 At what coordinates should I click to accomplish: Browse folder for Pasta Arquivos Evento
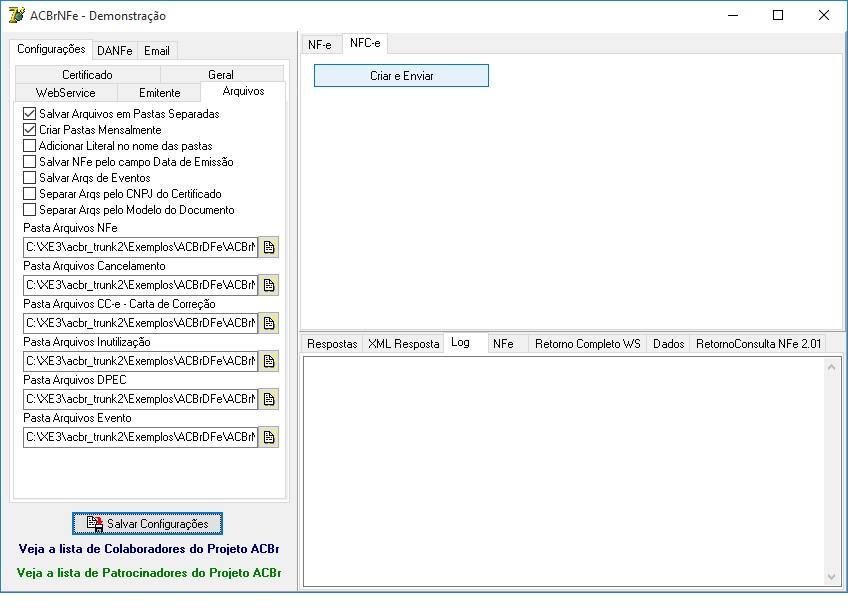[x=269, y=437]
